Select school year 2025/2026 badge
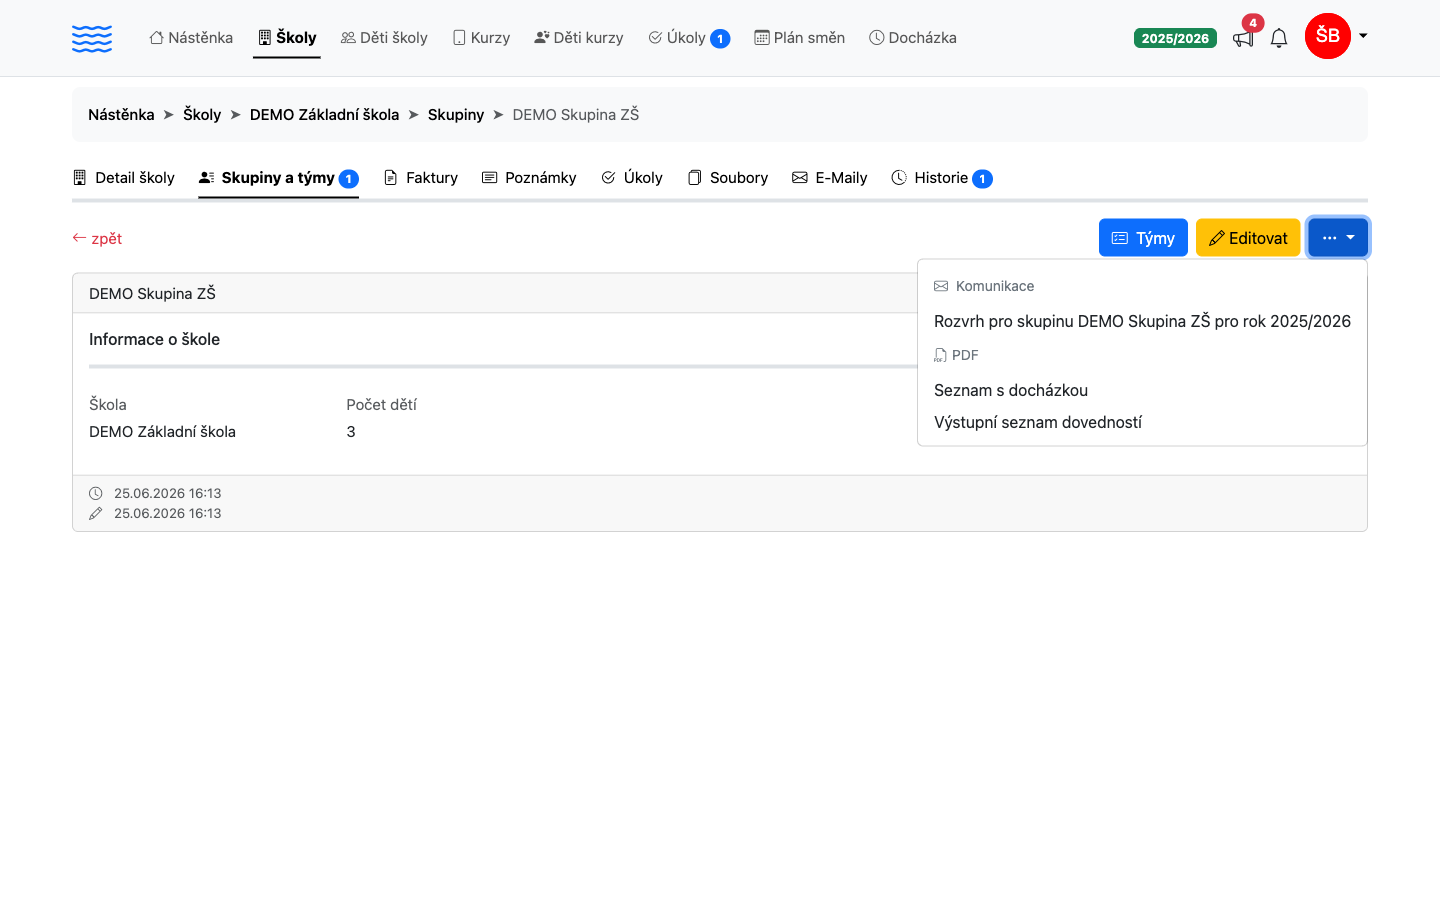This screenshot has height=900, width=1440. (x=1175, y=38)
